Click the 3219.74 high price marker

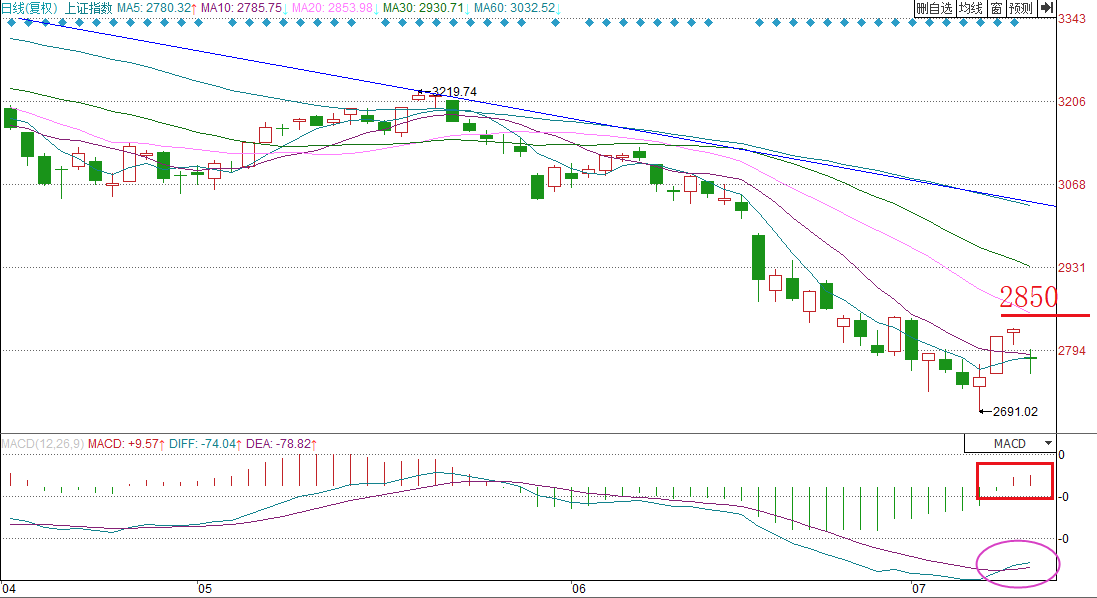click(x=453, y=92)
